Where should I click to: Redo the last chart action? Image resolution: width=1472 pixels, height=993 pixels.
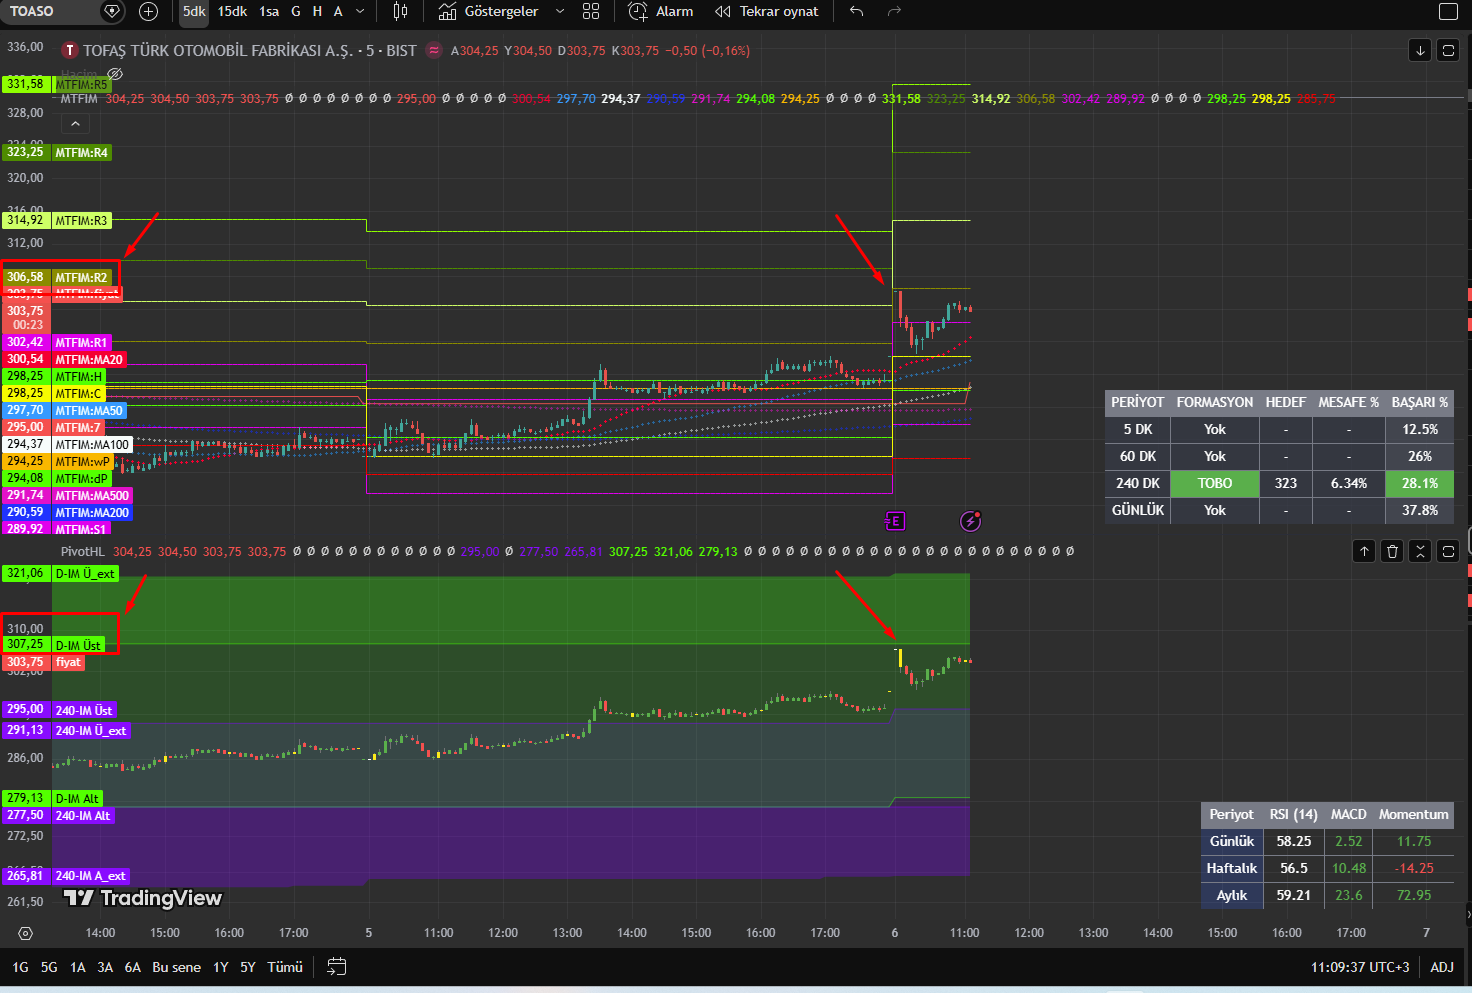point(895,12)
